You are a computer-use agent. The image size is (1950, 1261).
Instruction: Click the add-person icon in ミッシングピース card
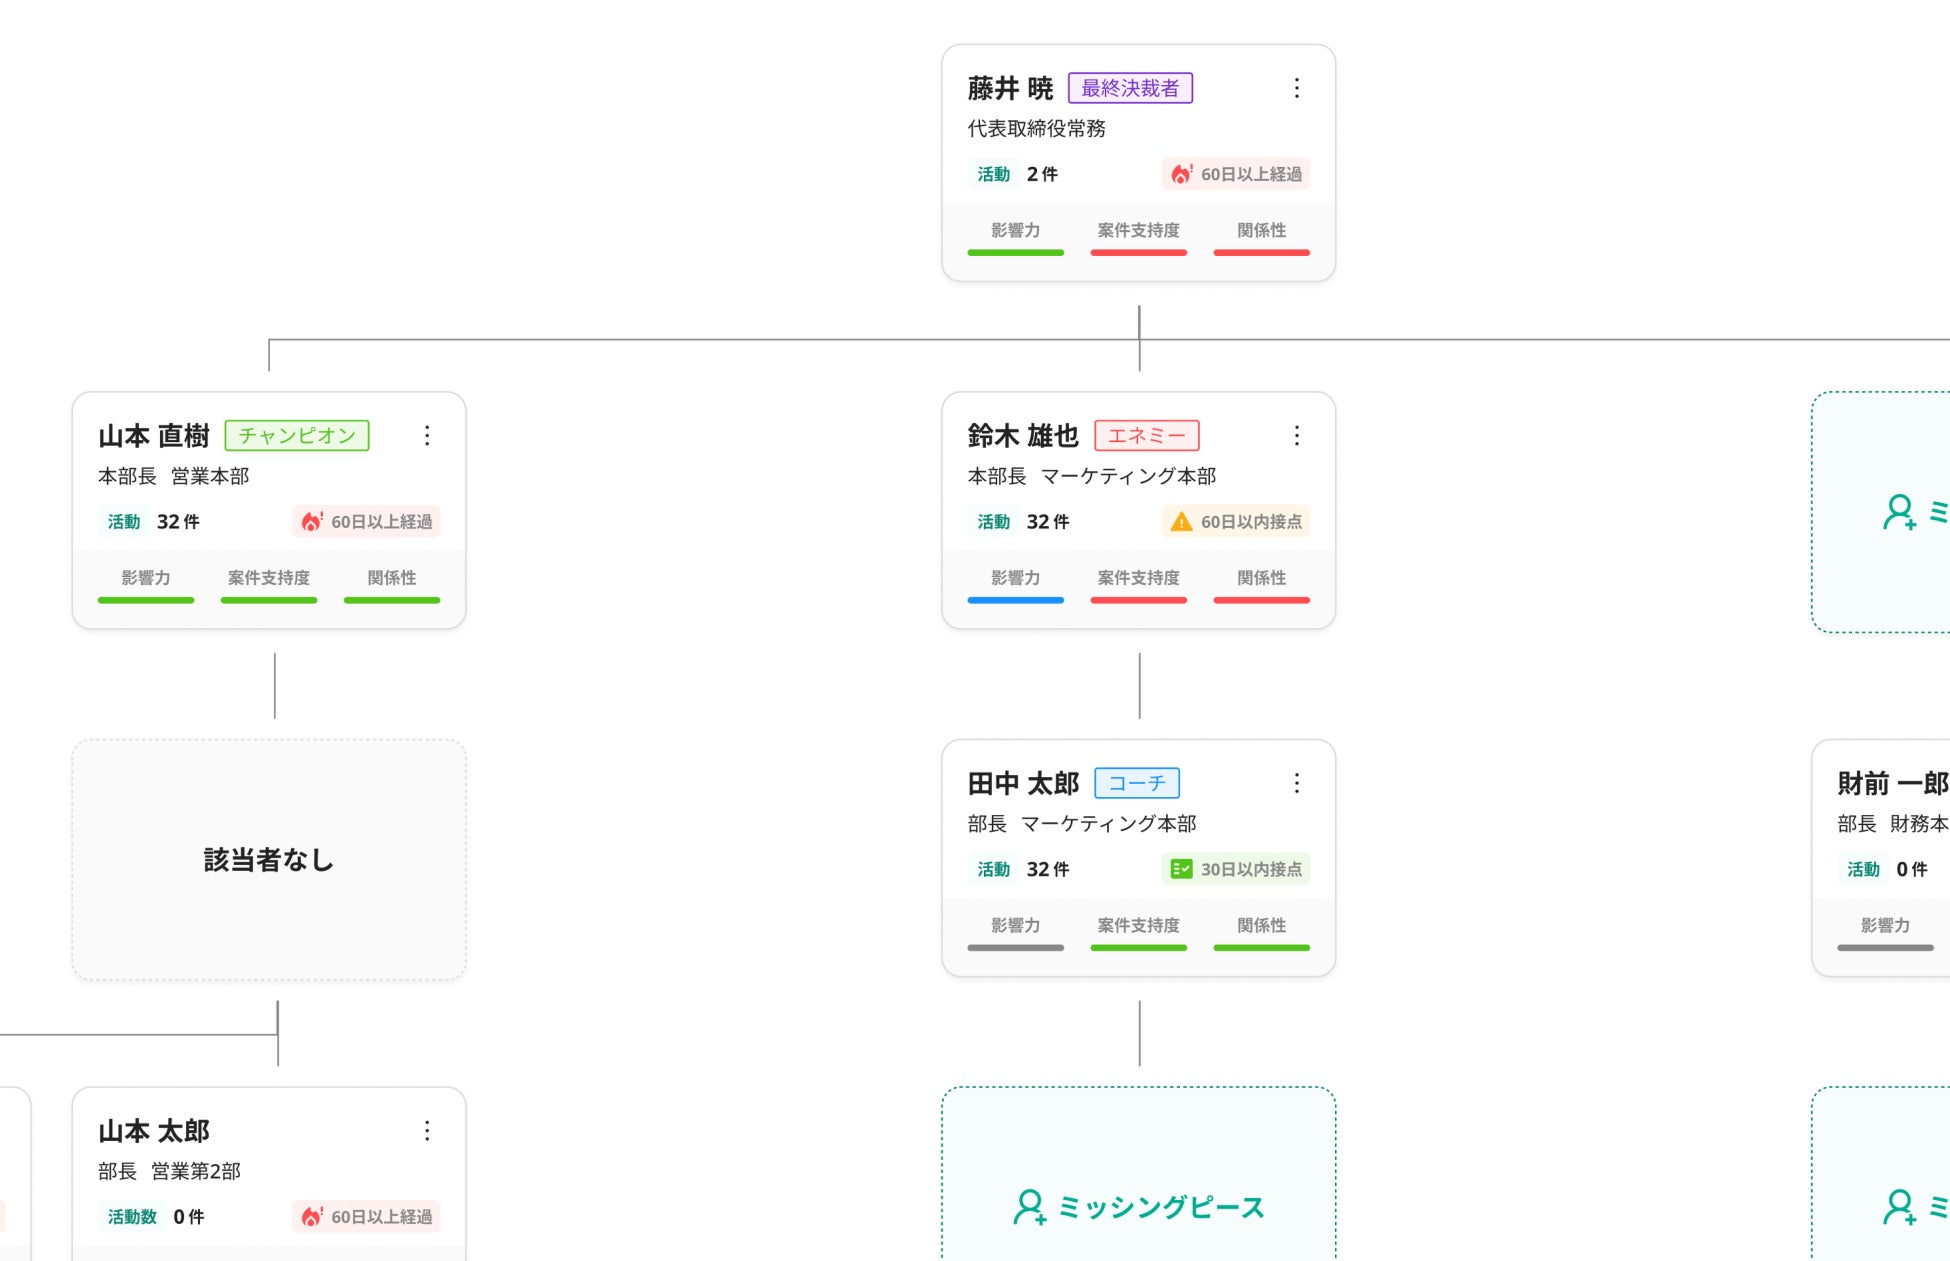[x=1029, y=1207]
